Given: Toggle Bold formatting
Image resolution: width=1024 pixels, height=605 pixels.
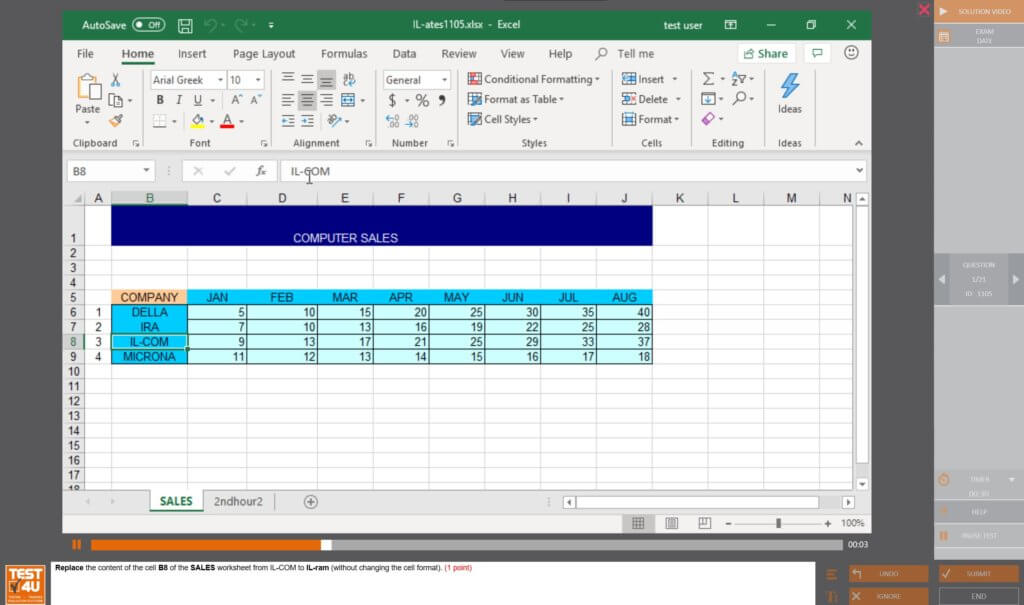Looking at the screenshot, I should click(160, 100).
